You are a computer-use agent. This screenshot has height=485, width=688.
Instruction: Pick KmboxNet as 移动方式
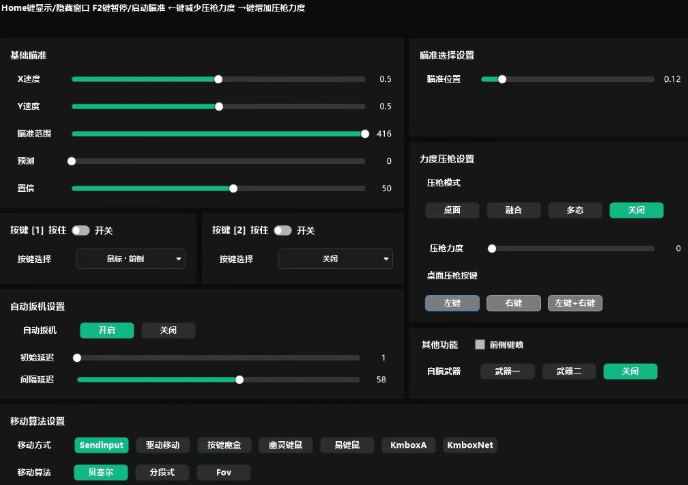coord(470,445)
